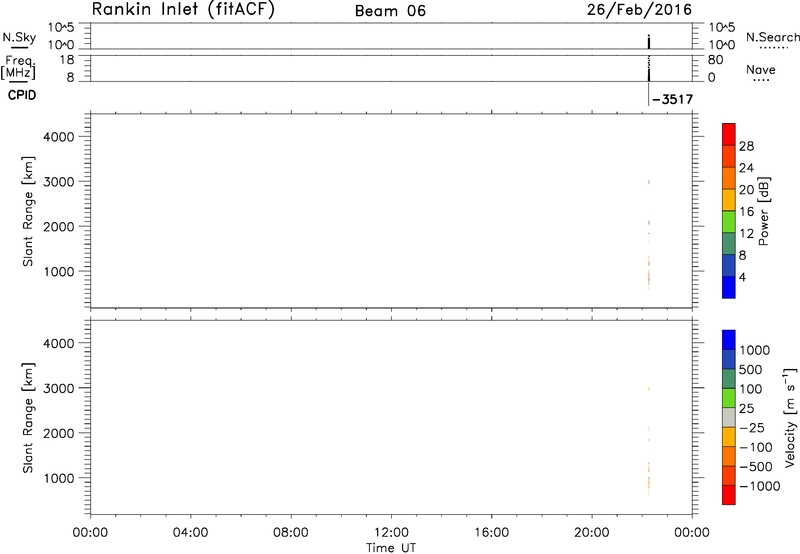Pick the orange Velocity swatch between -500 and -100
This screenshot has width=800, height=554.
click(729, 456)
